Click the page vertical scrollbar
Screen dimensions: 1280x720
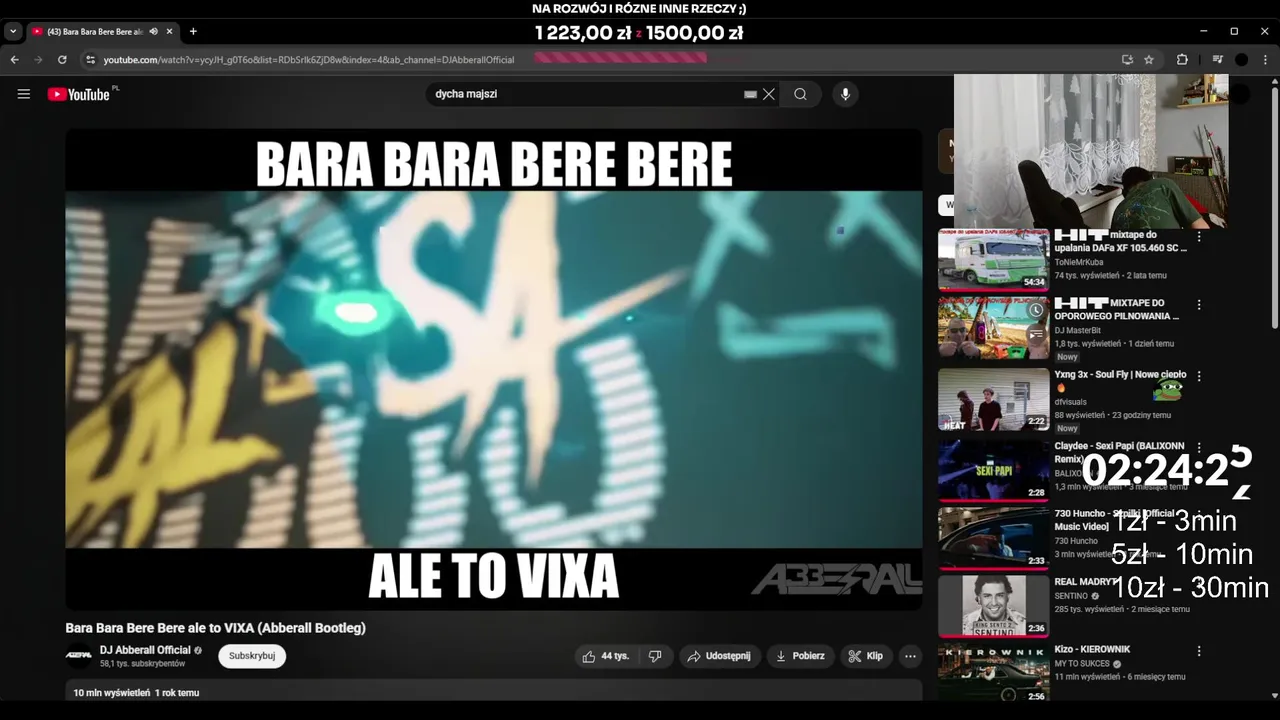1274,210
